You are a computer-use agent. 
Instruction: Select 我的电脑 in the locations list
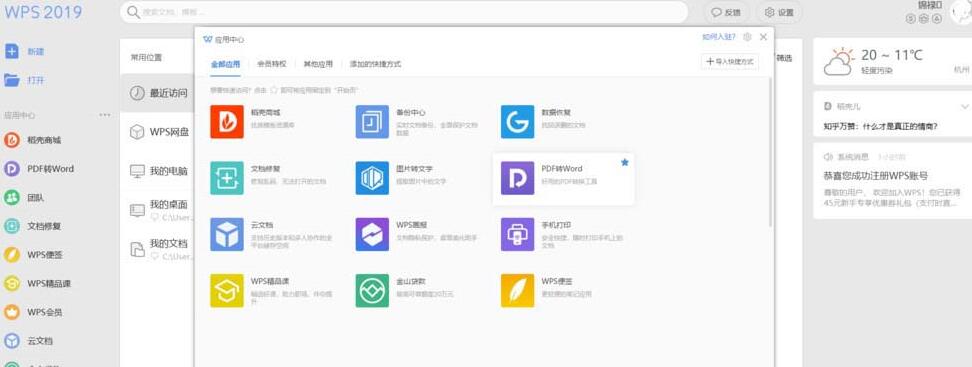157,171
